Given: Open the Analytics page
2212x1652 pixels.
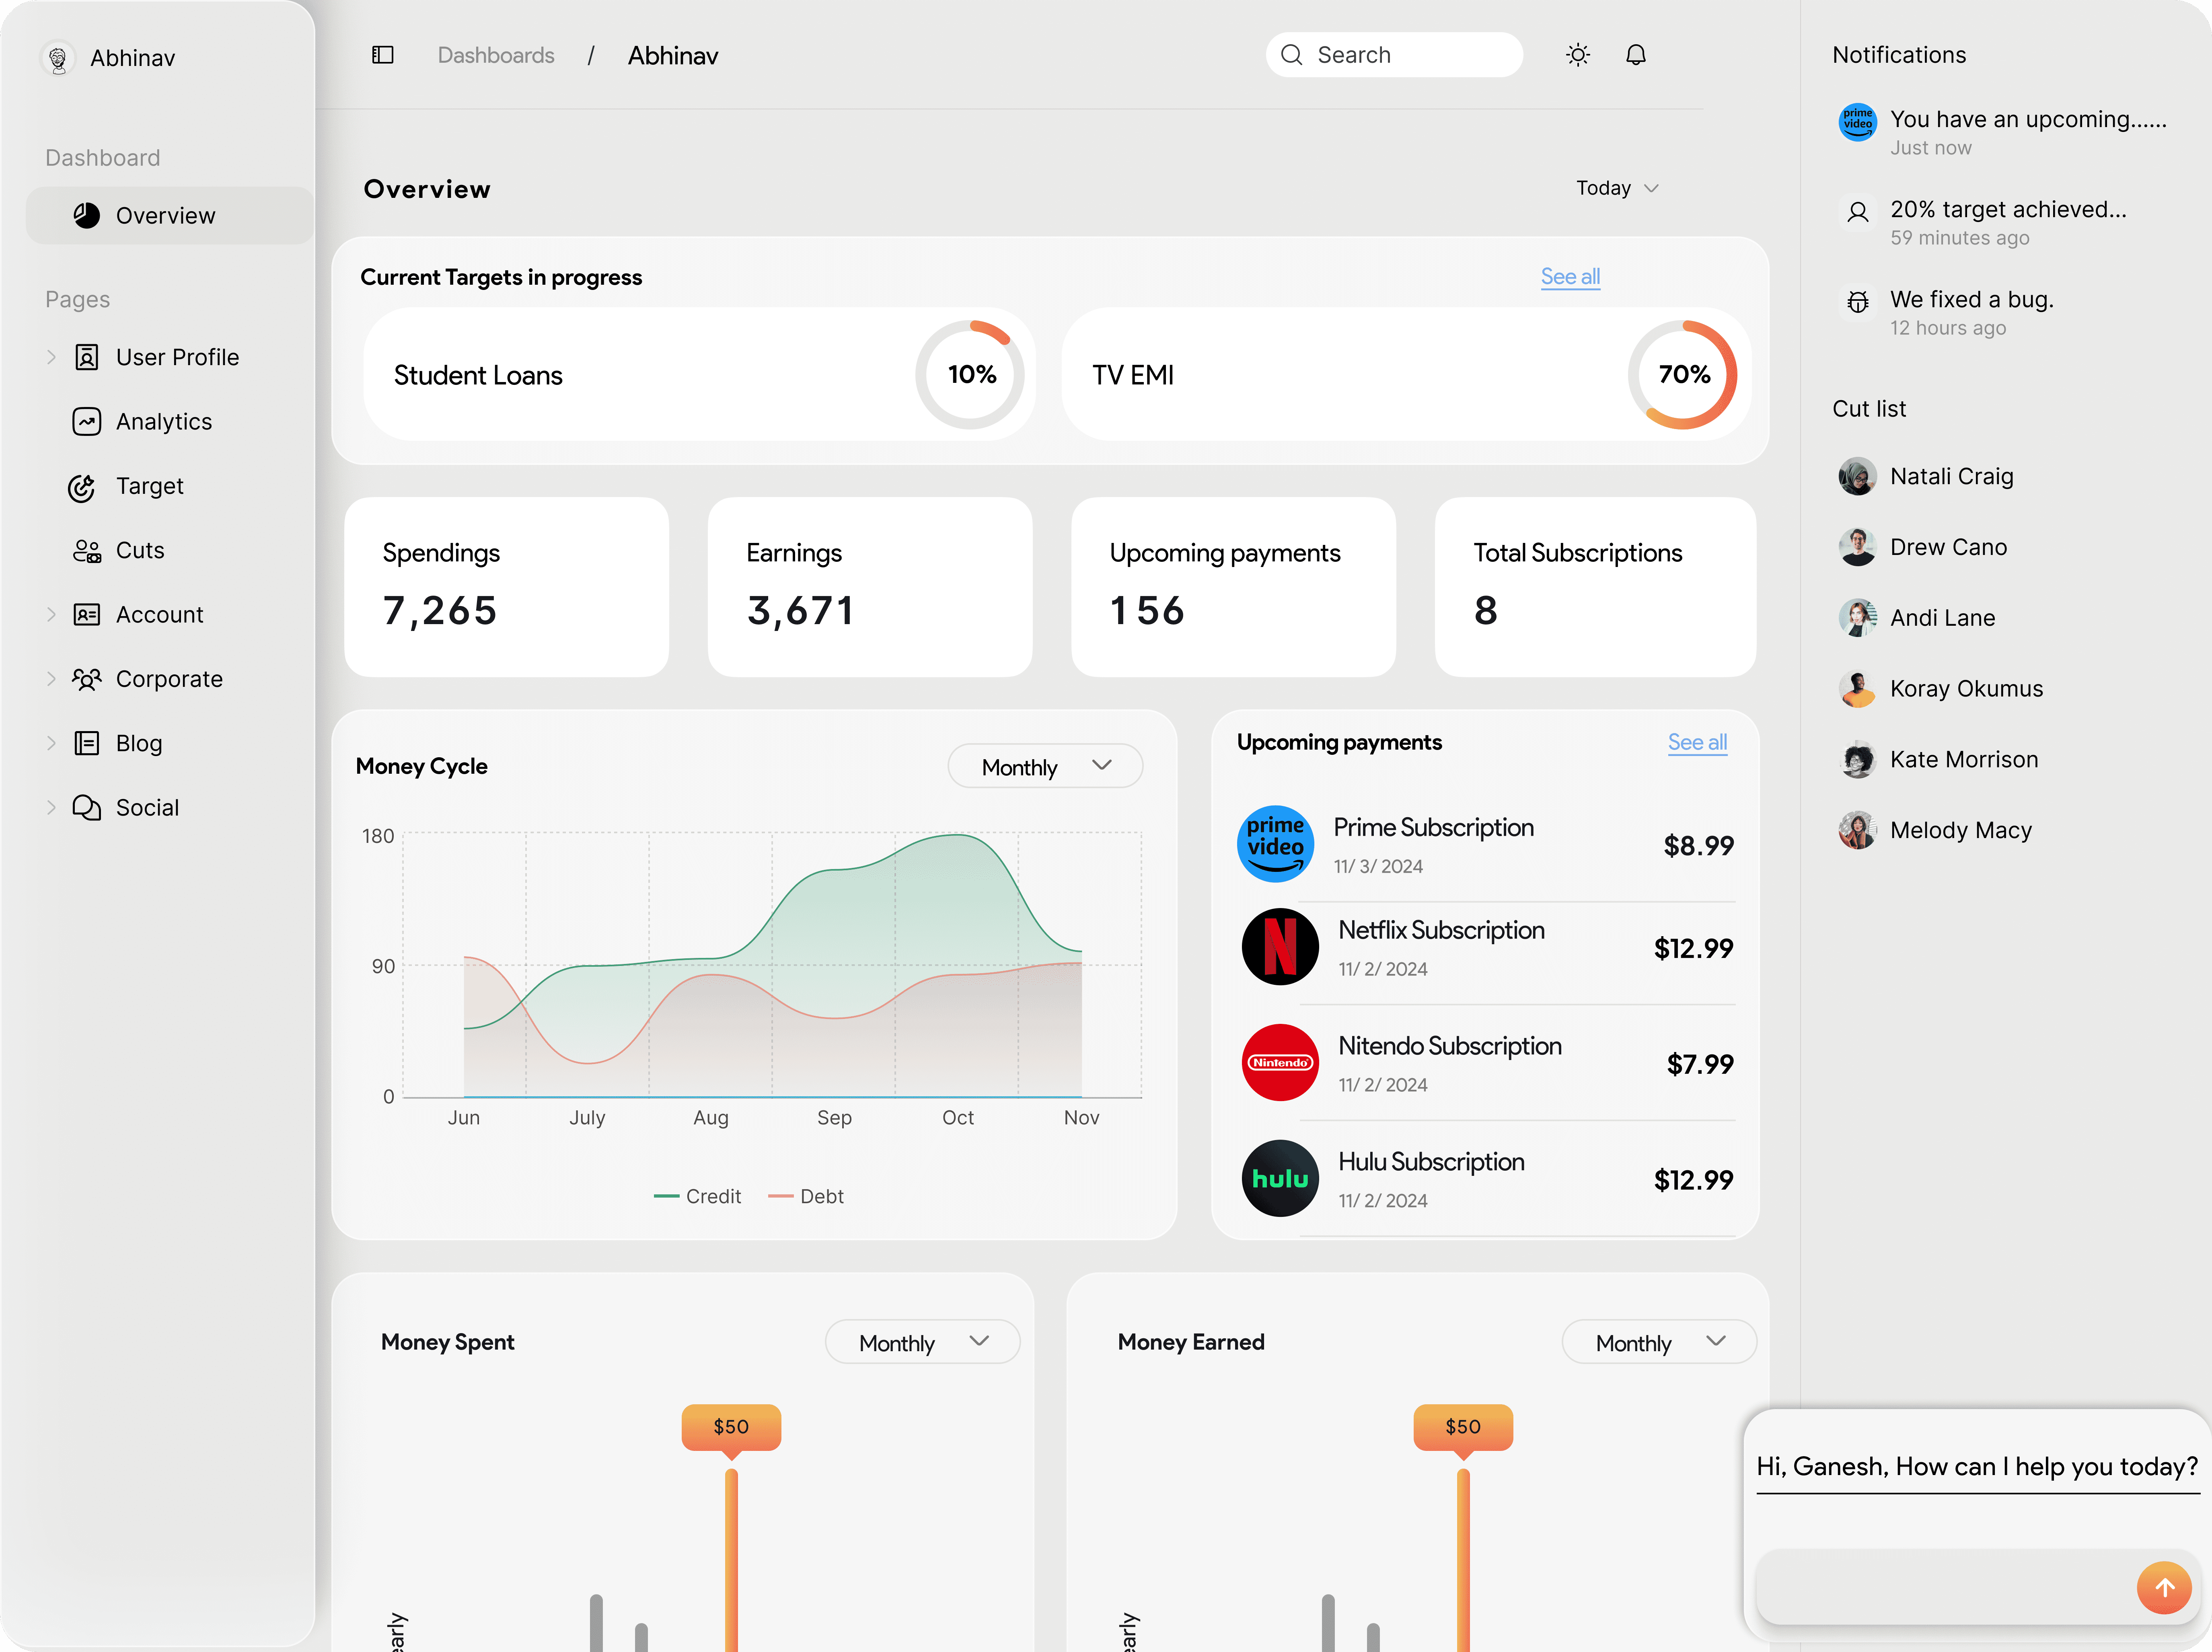Looking at the screenshot, I should [164, 421].
